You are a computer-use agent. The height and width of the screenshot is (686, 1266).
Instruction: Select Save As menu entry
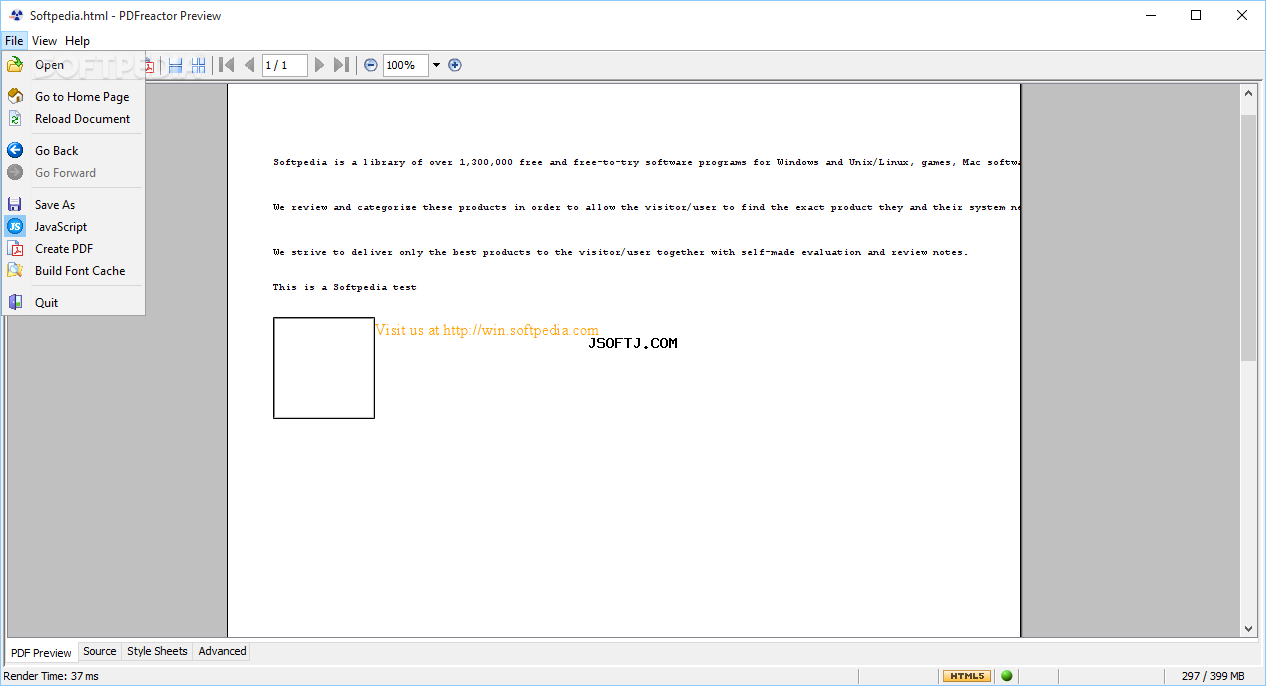pyautogui.click(x=74, y=205)
